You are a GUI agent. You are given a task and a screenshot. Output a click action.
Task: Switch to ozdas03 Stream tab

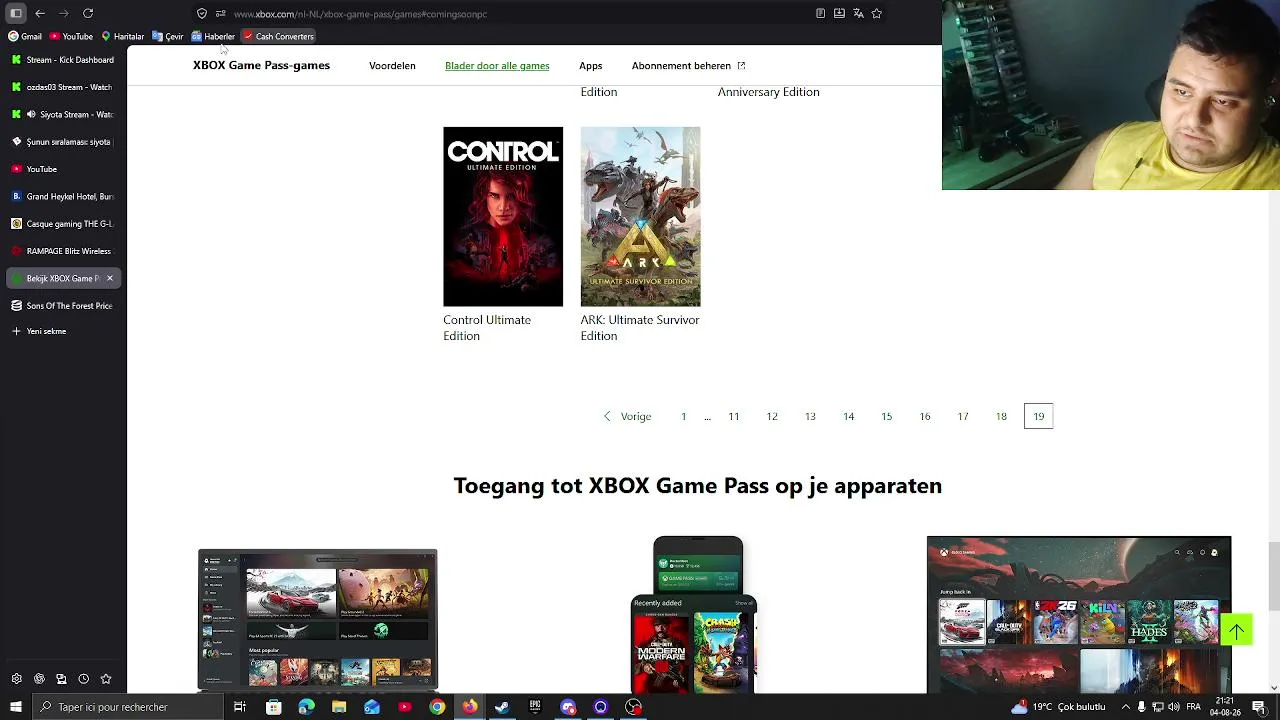click(63, 87)
